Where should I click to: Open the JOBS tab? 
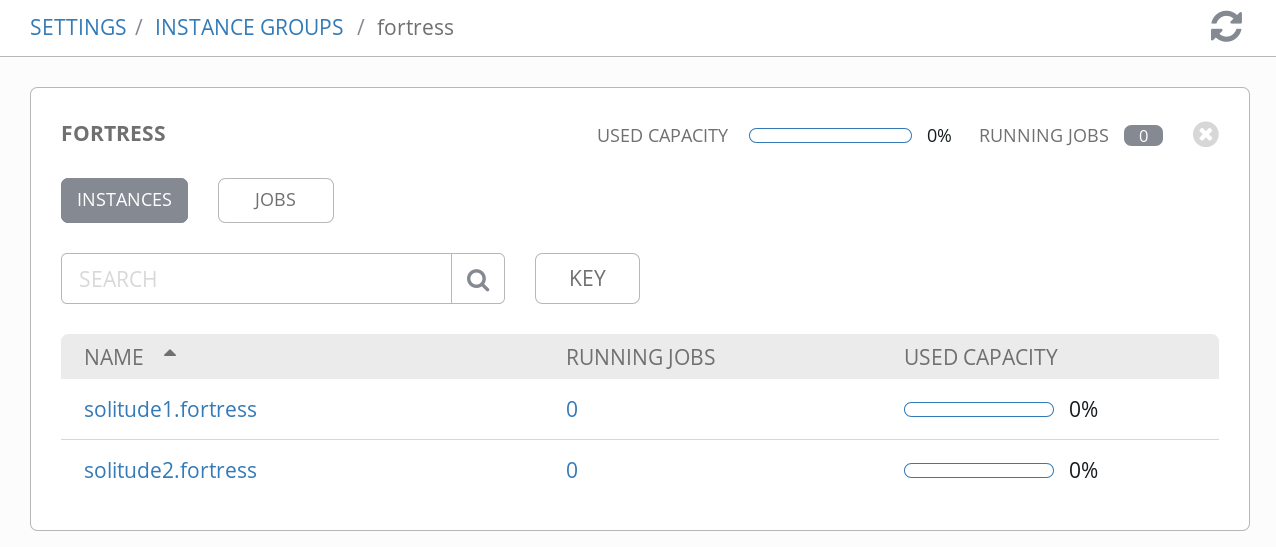275,200
